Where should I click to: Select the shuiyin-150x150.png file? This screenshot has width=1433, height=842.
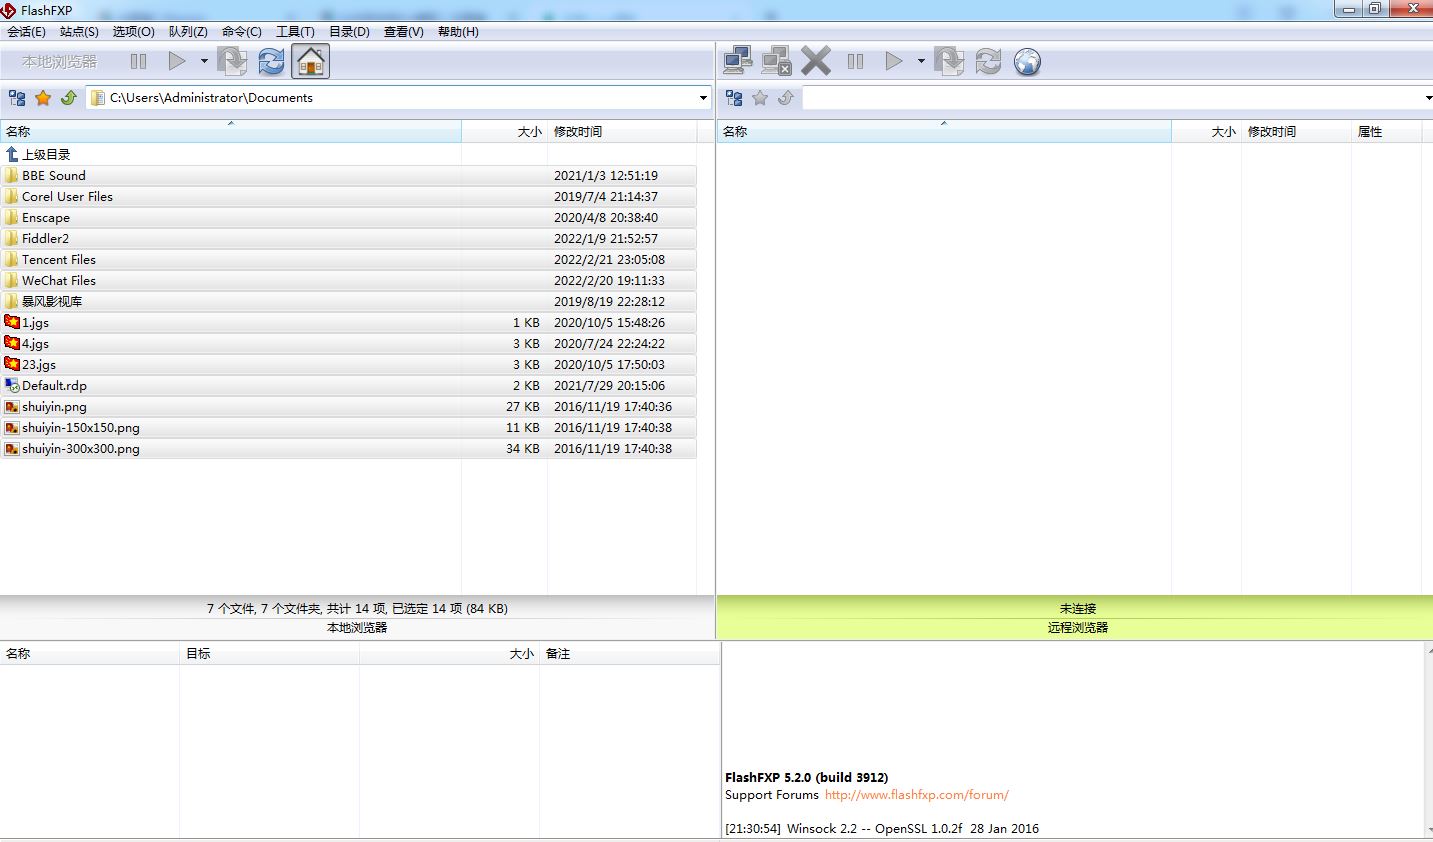348,428
